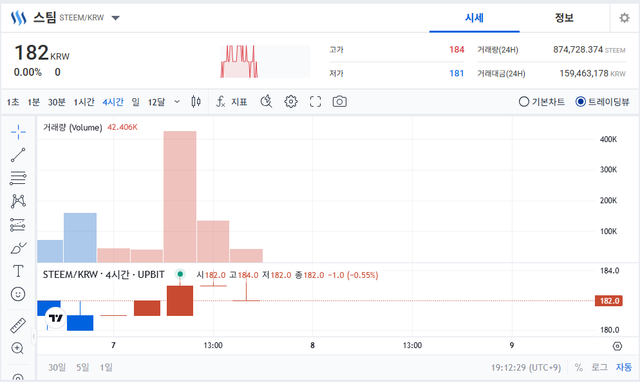Open the candlestick chart type selector

click(196, 102)
